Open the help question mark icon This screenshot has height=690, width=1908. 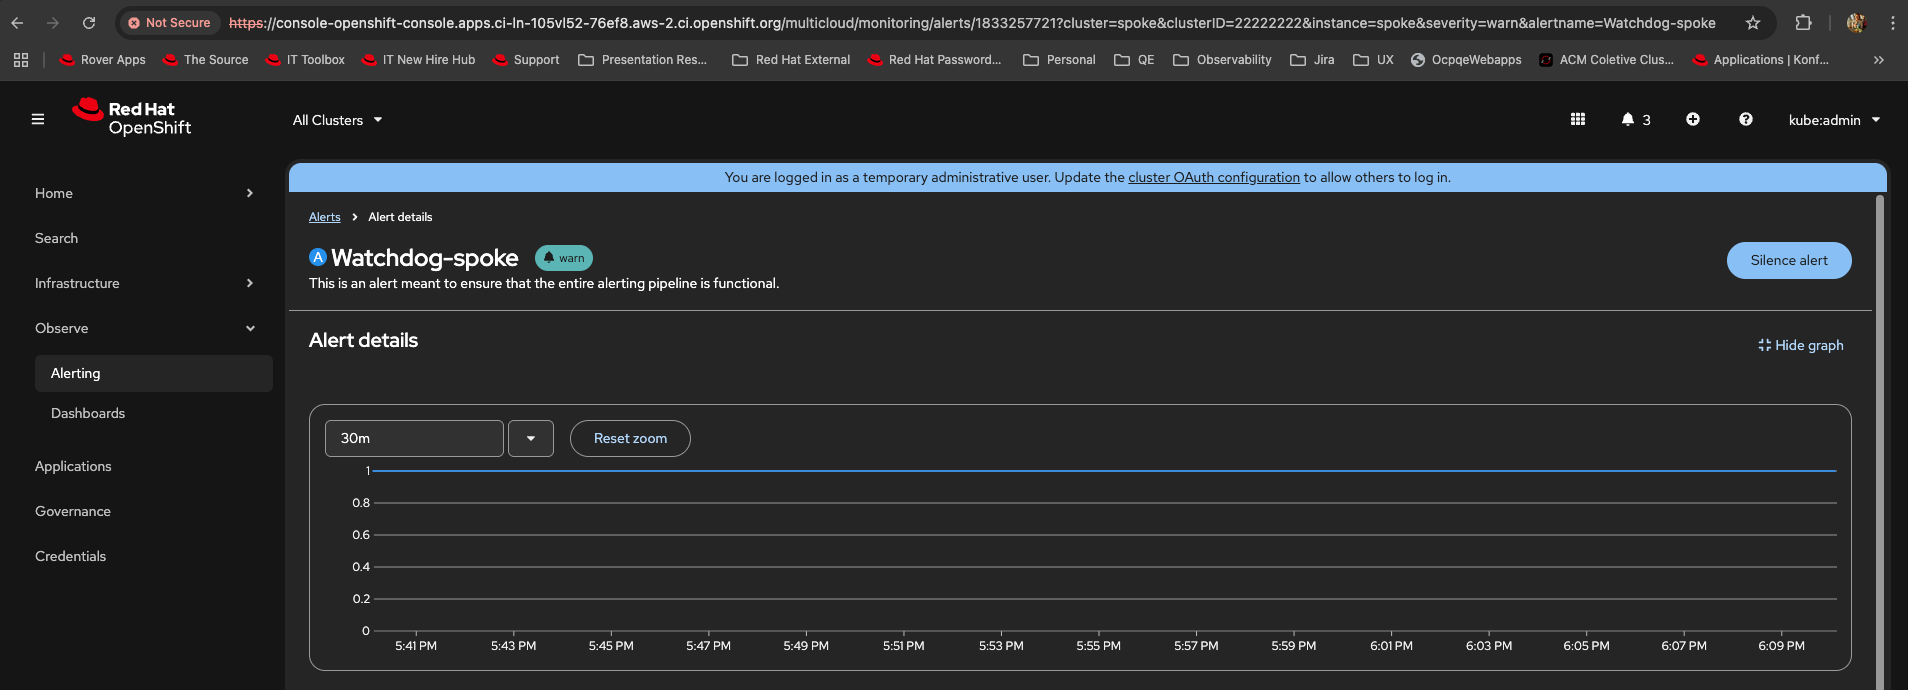coord(1745,119)
